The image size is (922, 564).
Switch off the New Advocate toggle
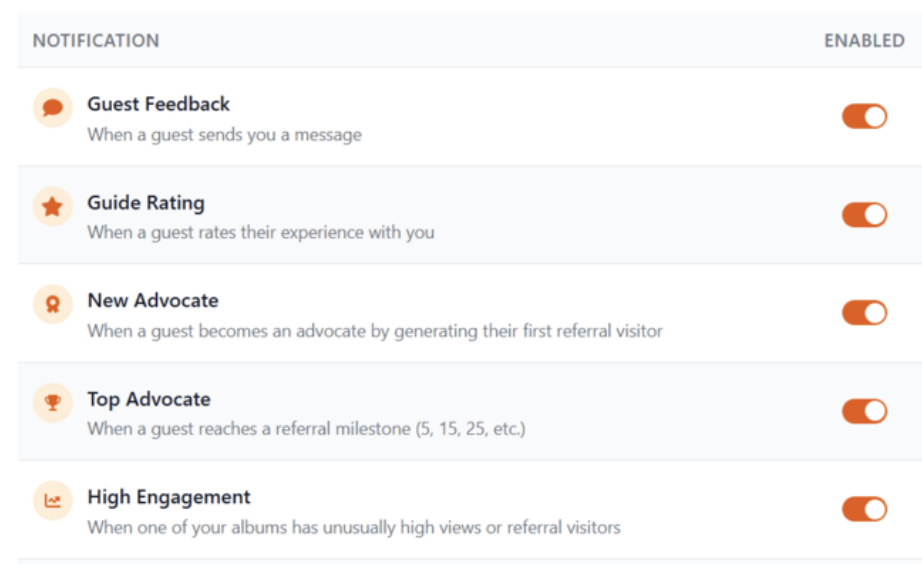864,313
